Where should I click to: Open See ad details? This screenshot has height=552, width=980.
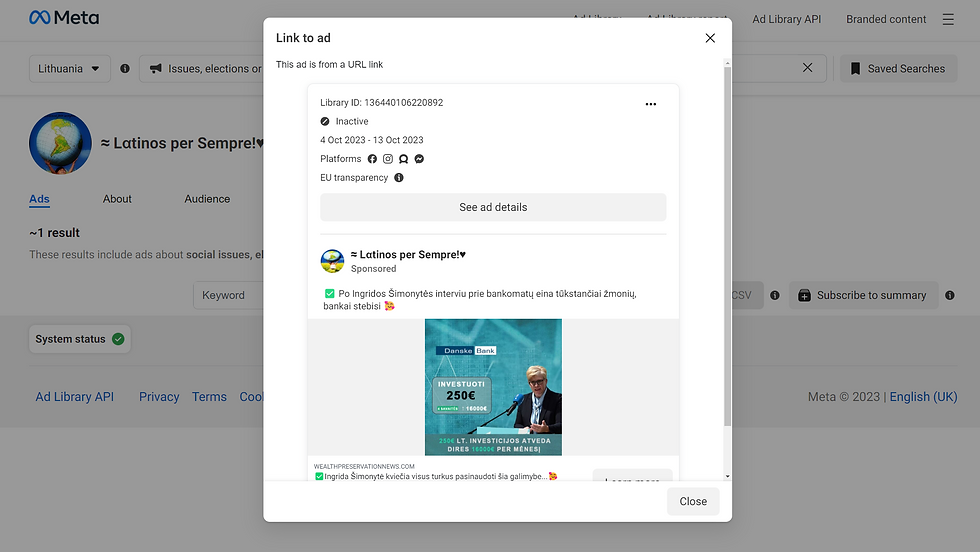[x=493, y=207]
